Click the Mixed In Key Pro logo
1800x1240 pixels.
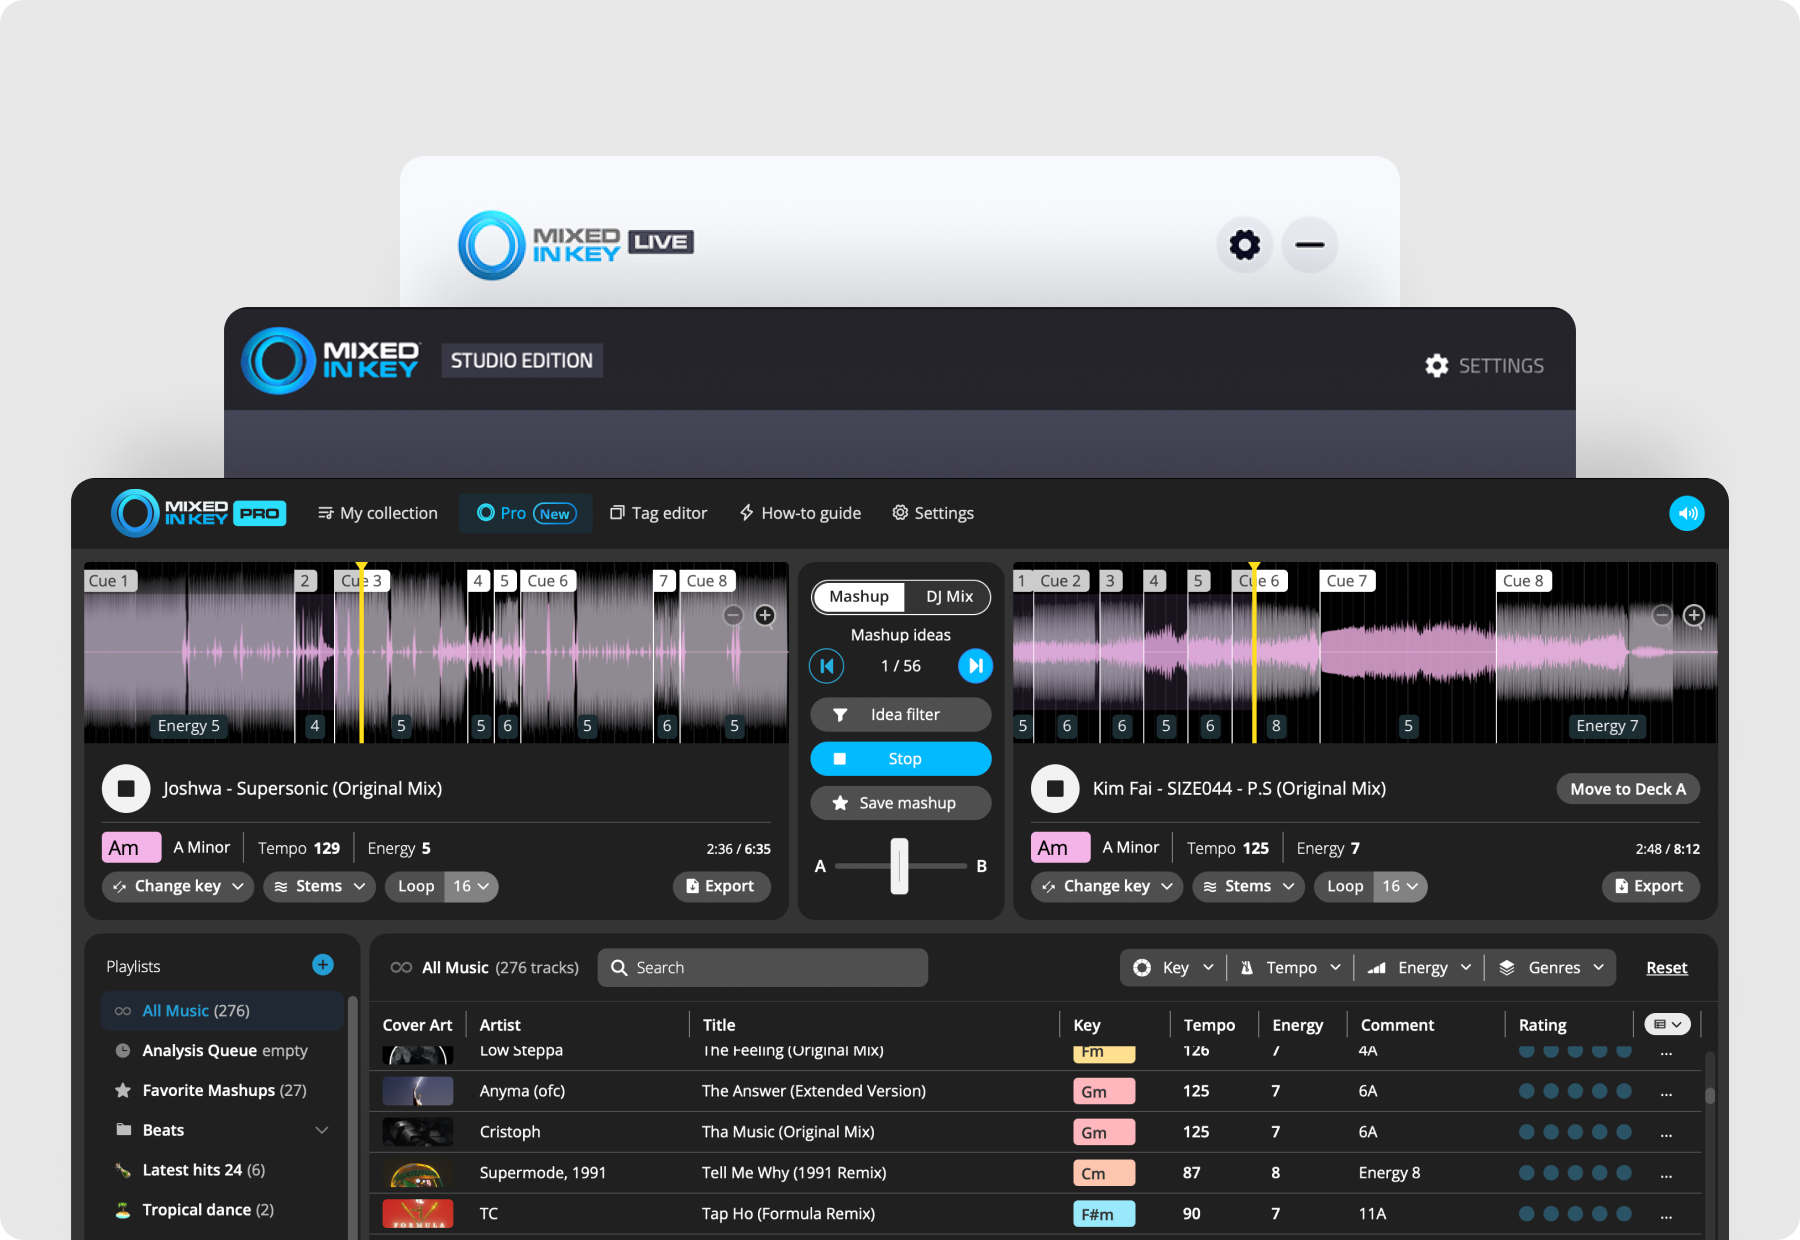pyautogui.click(x=199, y=513)
